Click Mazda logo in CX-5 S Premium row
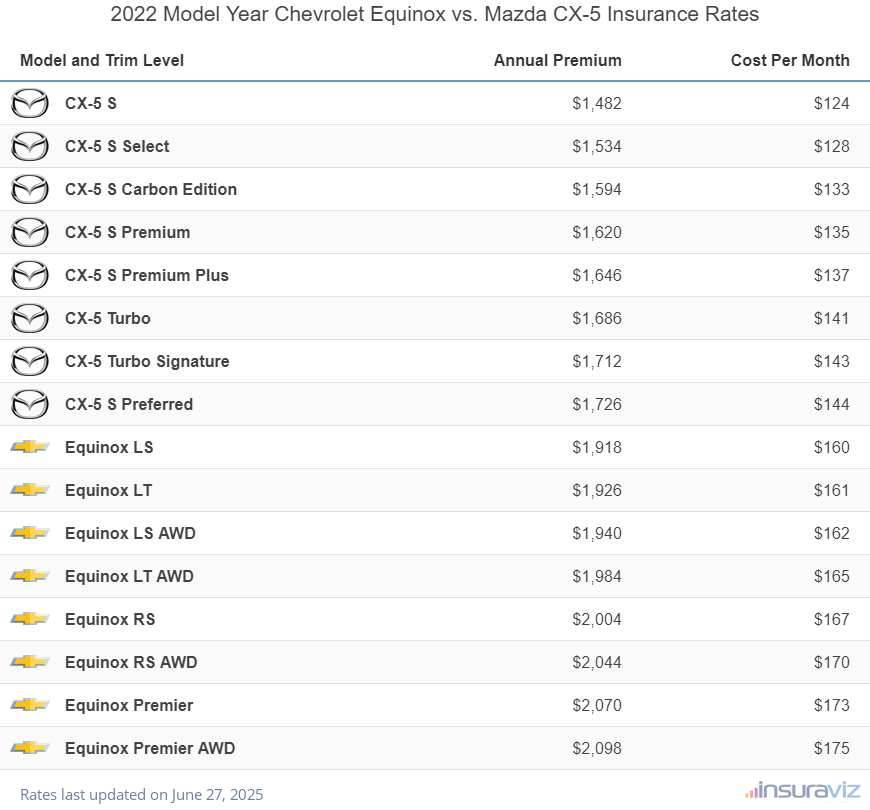 (x=30, y=232)
